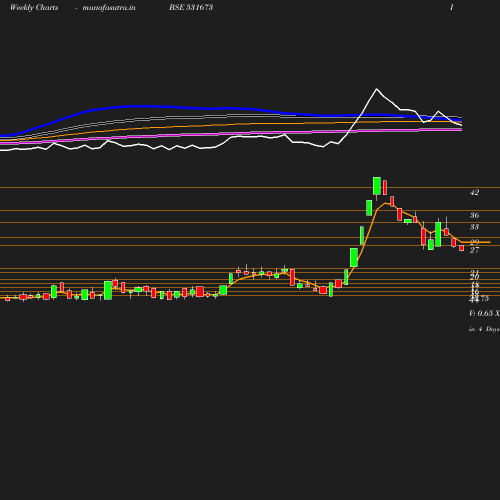This screenshot has width=500, height=500.
Task: Click the tallest green candle at chart top
Action: pos(377,186)
